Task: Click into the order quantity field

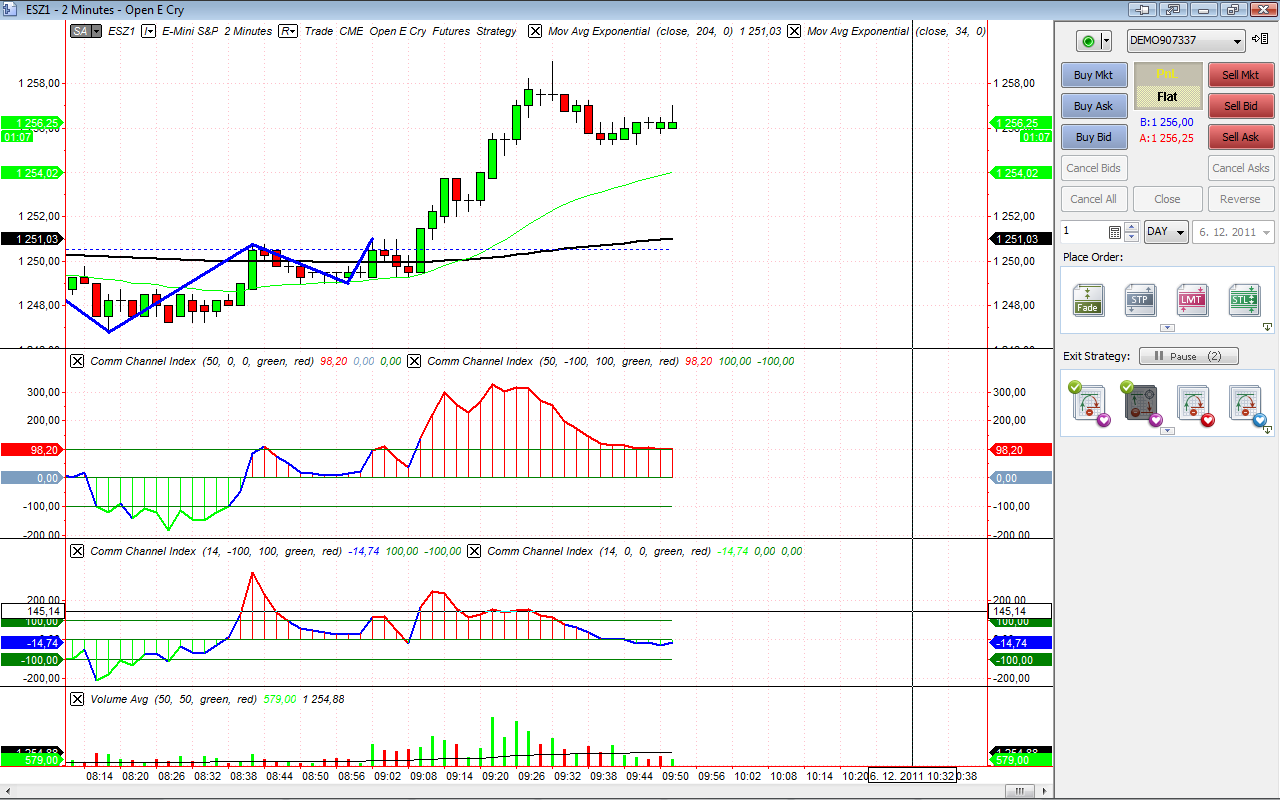Action: 1084,232
